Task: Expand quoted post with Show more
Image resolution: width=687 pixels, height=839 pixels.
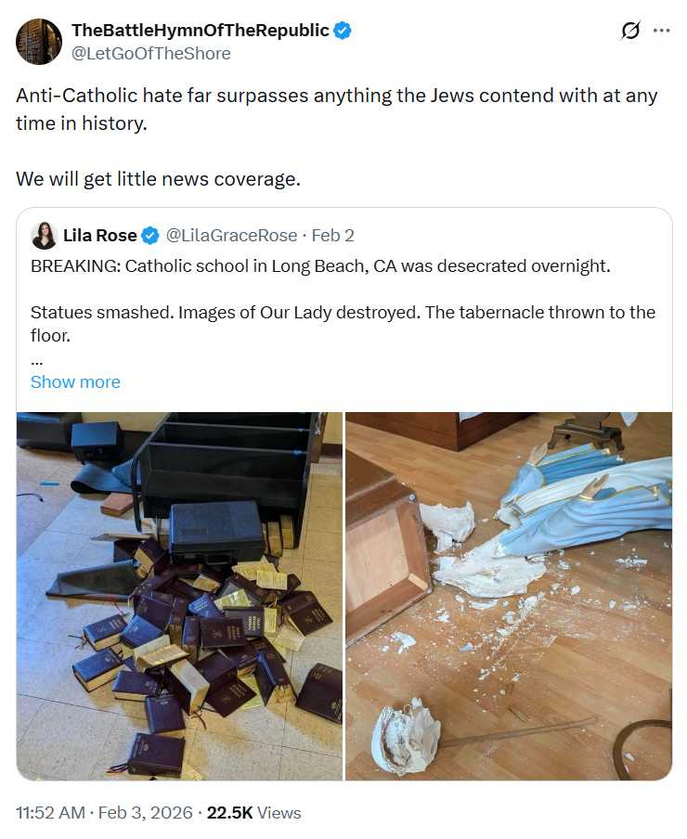Action: coord(75,382)
